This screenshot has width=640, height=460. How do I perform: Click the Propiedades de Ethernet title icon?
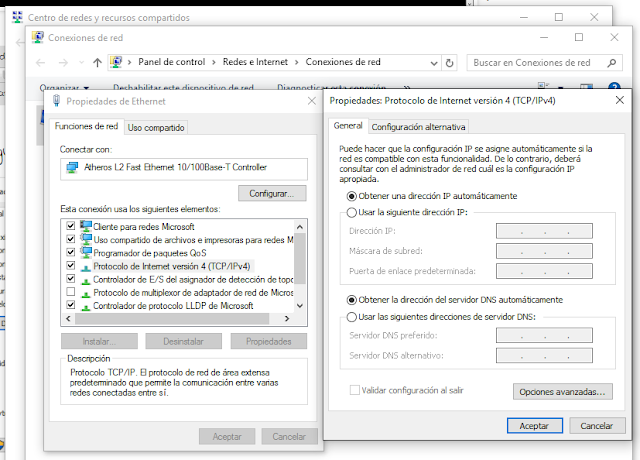pos(57,100)
